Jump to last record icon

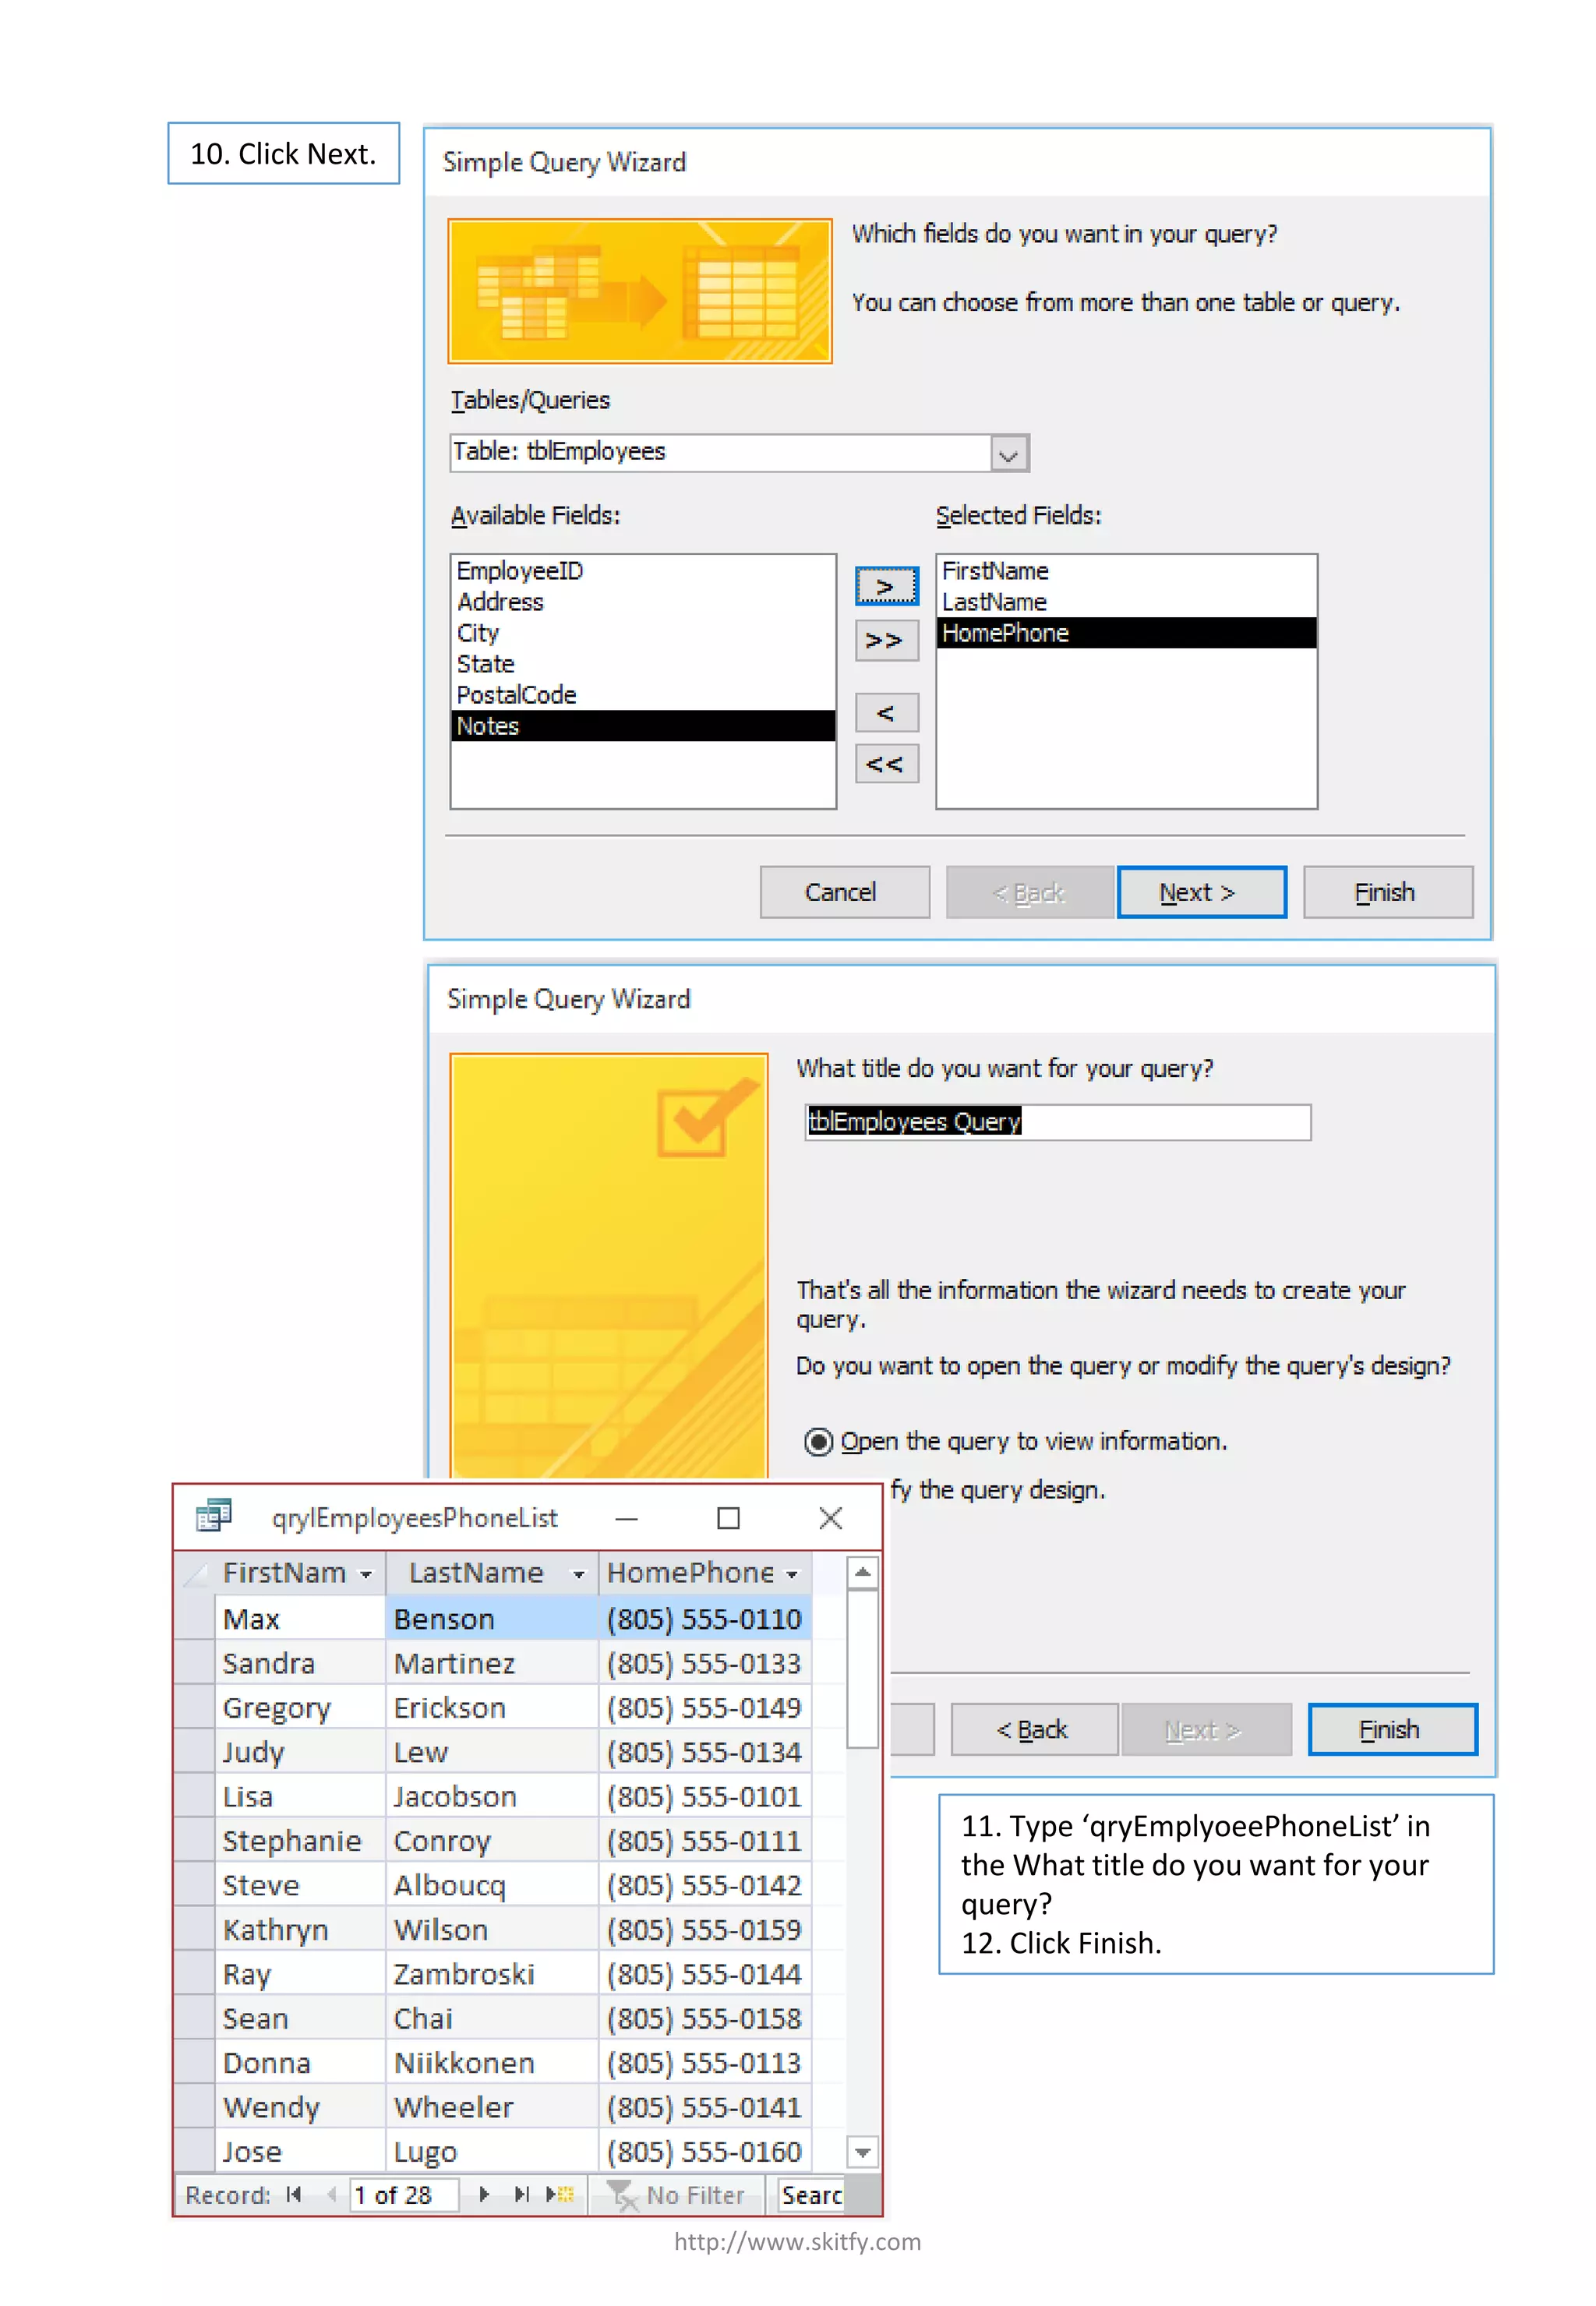[x=521, y=2194]
